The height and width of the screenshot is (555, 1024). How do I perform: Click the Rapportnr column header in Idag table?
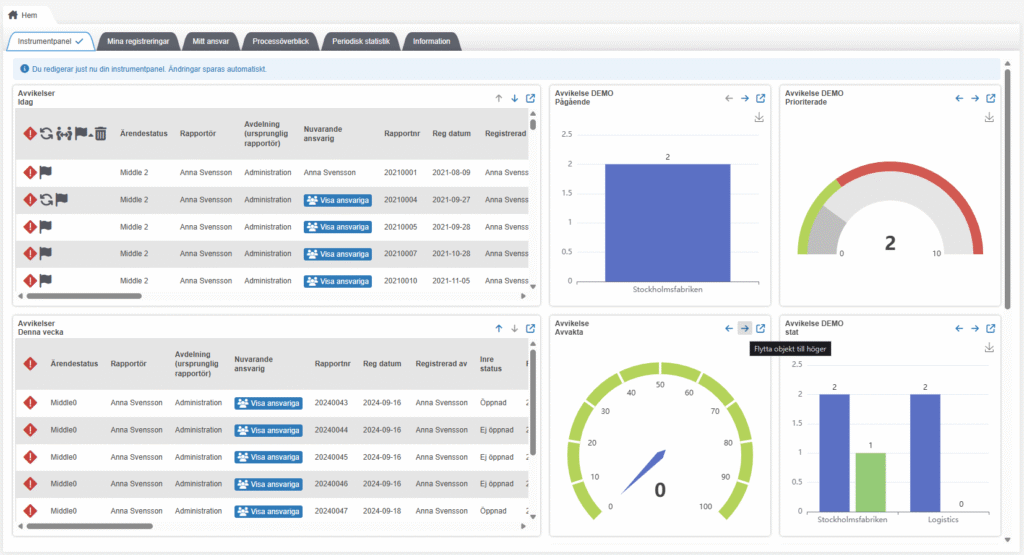pyautogui.click(x=401, y=134)
